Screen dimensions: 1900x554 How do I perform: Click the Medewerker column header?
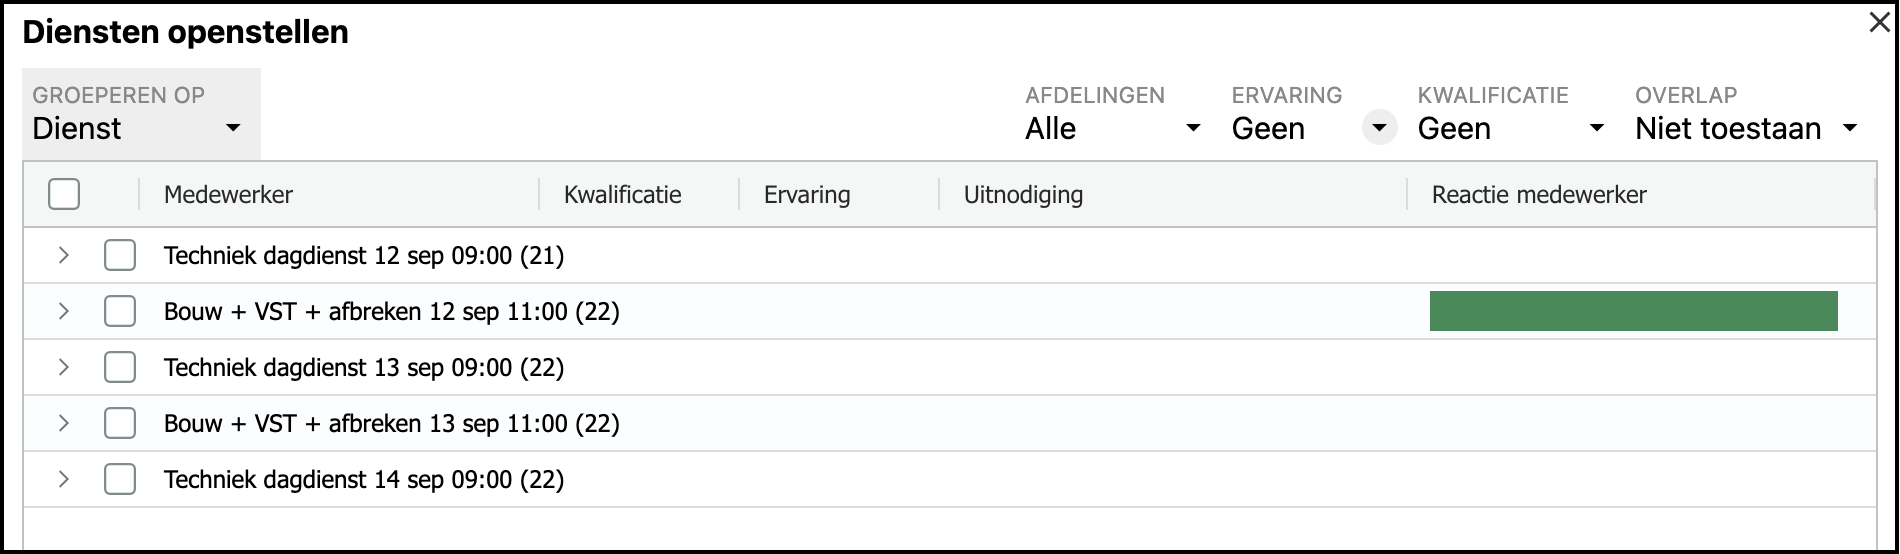pyautogui.click(x=229, y=194)
